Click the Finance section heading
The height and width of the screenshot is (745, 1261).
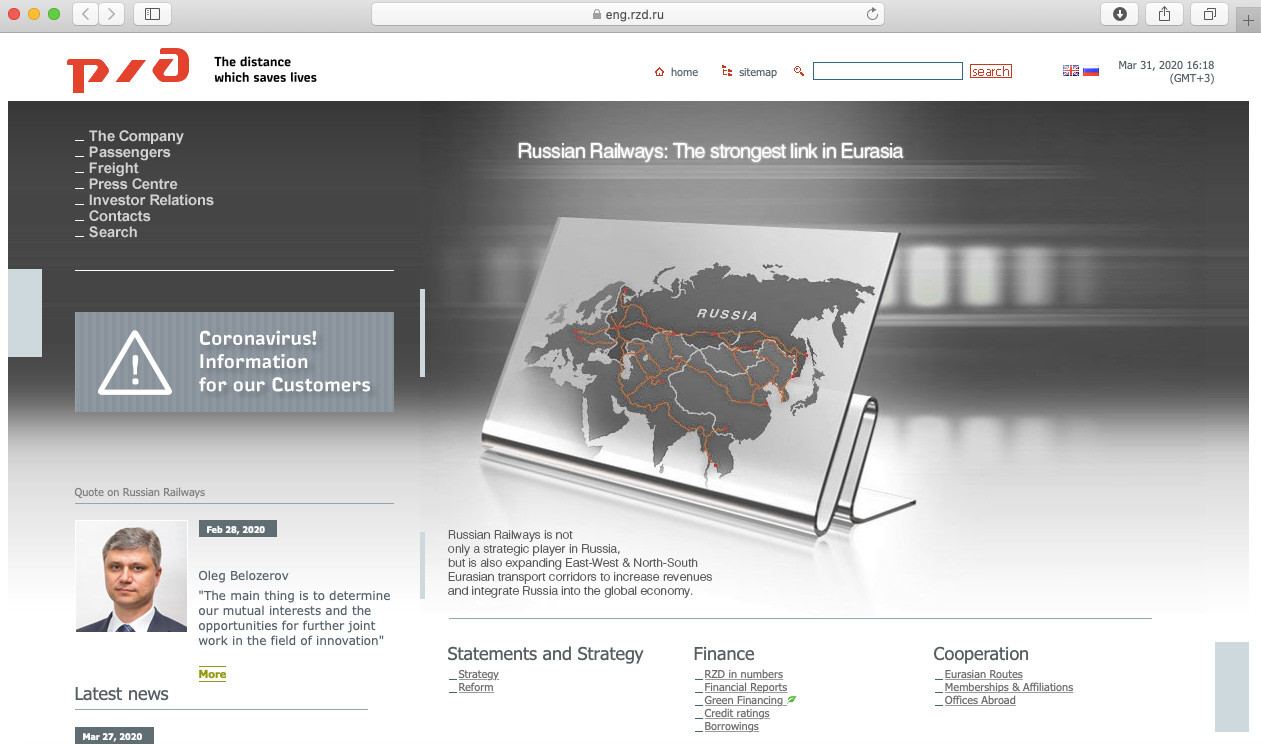tap(723, 654)
